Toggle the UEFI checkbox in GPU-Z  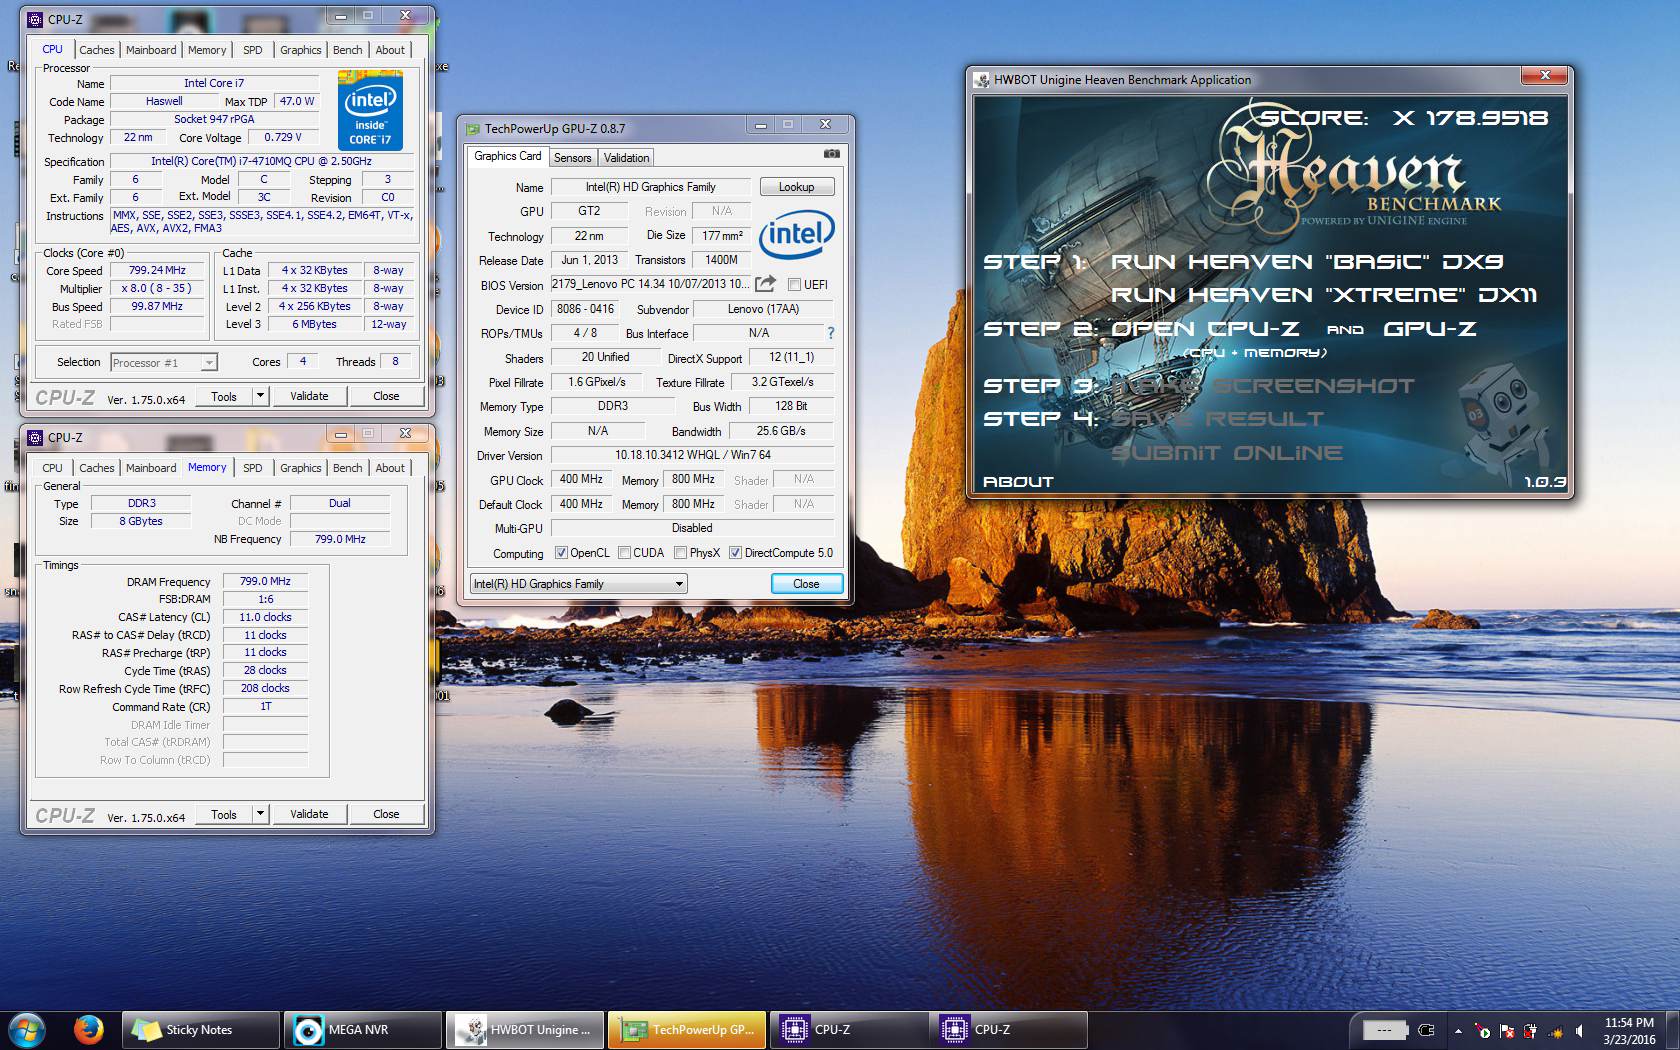pos(794,284)
